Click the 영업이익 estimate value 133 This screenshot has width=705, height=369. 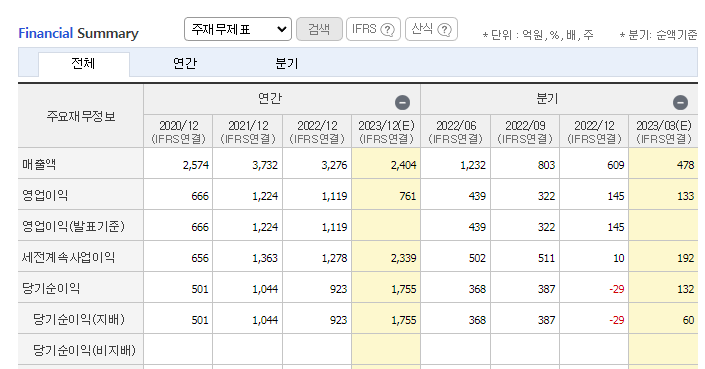(x=686, y=196)
